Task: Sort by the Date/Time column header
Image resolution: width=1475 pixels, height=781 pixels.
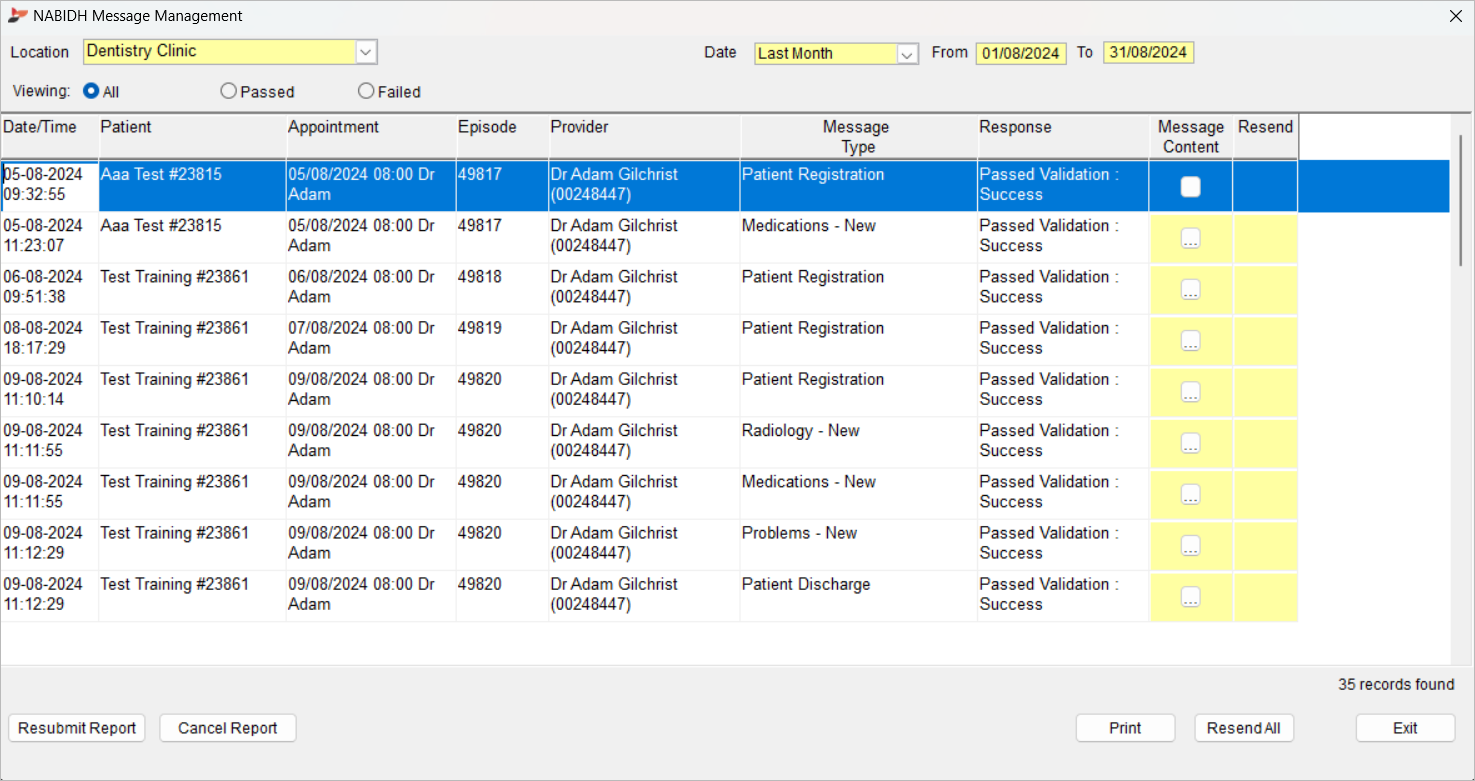Action: (x=49, y=137)
